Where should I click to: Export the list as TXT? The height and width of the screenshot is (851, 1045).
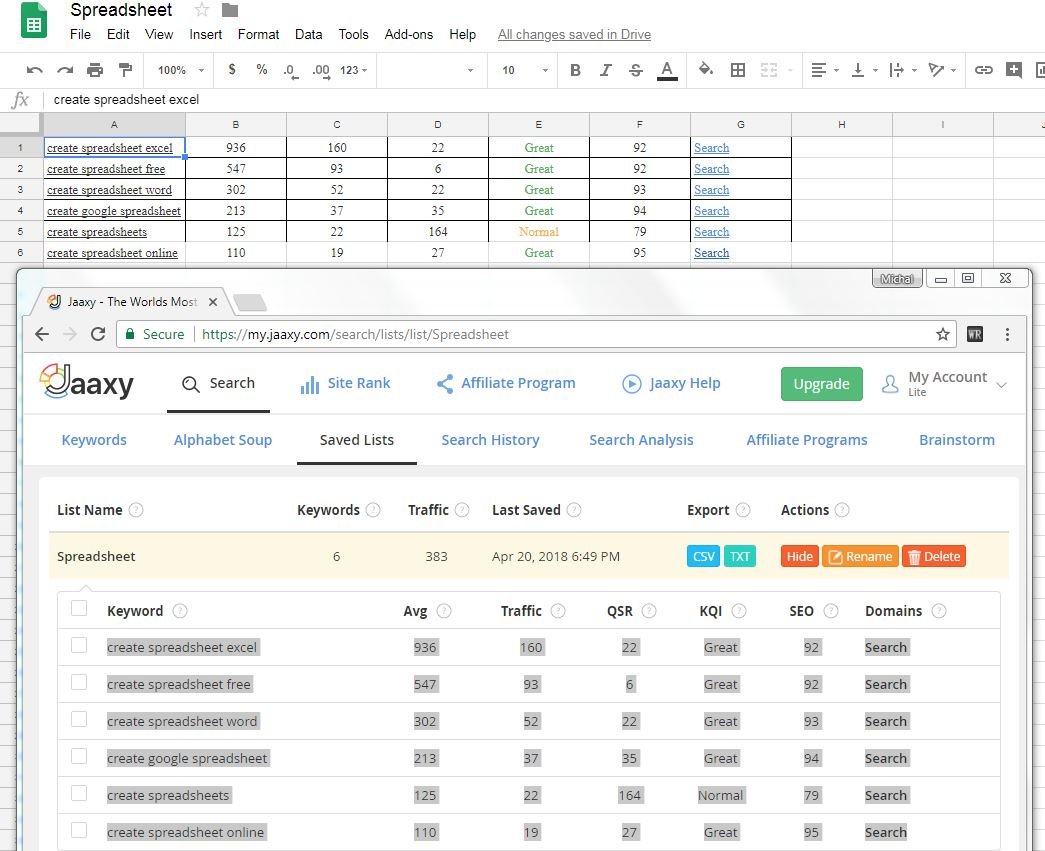[x=740, y=556]
